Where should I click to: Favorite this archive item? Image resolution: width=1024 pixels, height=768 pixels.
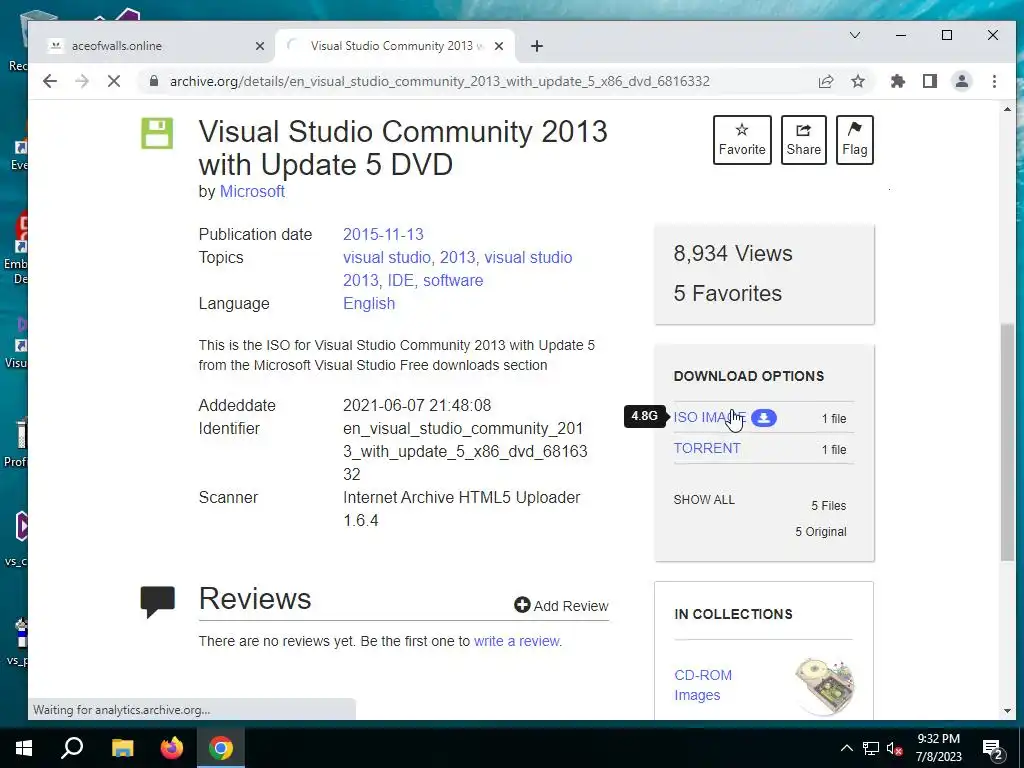tap(742, 140)
